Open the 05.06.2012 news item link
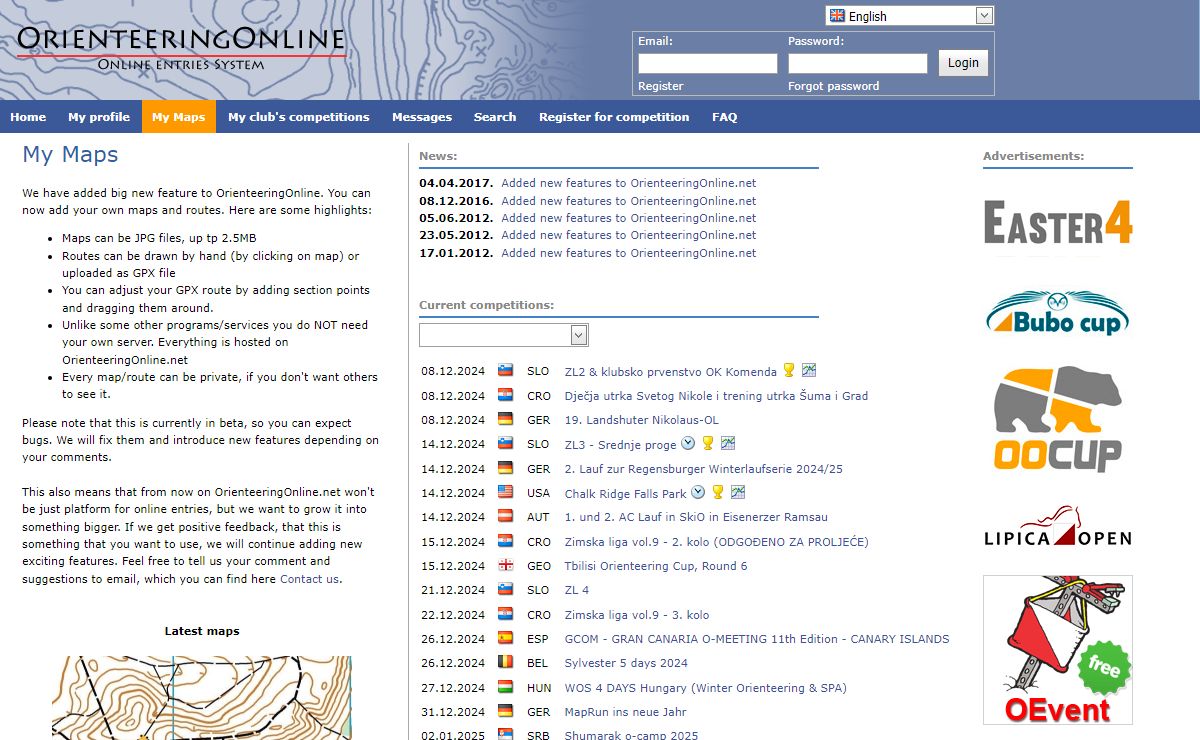This screenshot has height=740, width=1200. coord(629,218)
